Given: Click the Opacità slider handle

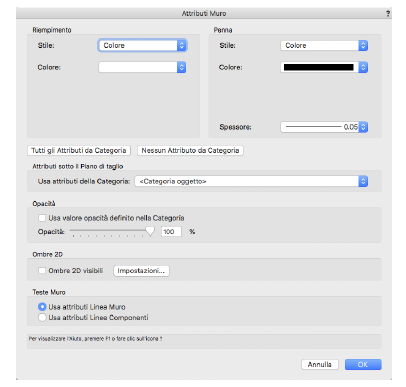Looking at the screenshot, I should [150, 231].
